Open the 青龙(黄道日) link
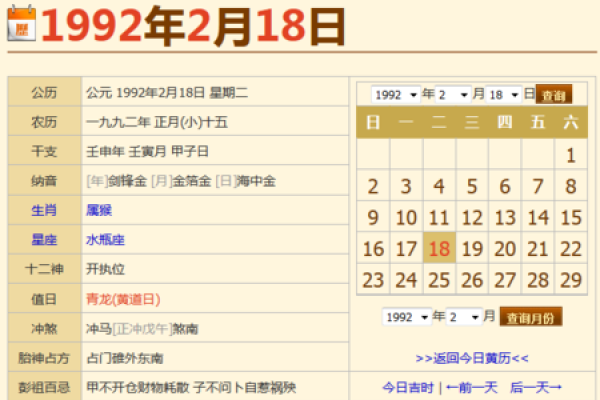The height and width of the screenshot is (400, 600). [123, 298]
